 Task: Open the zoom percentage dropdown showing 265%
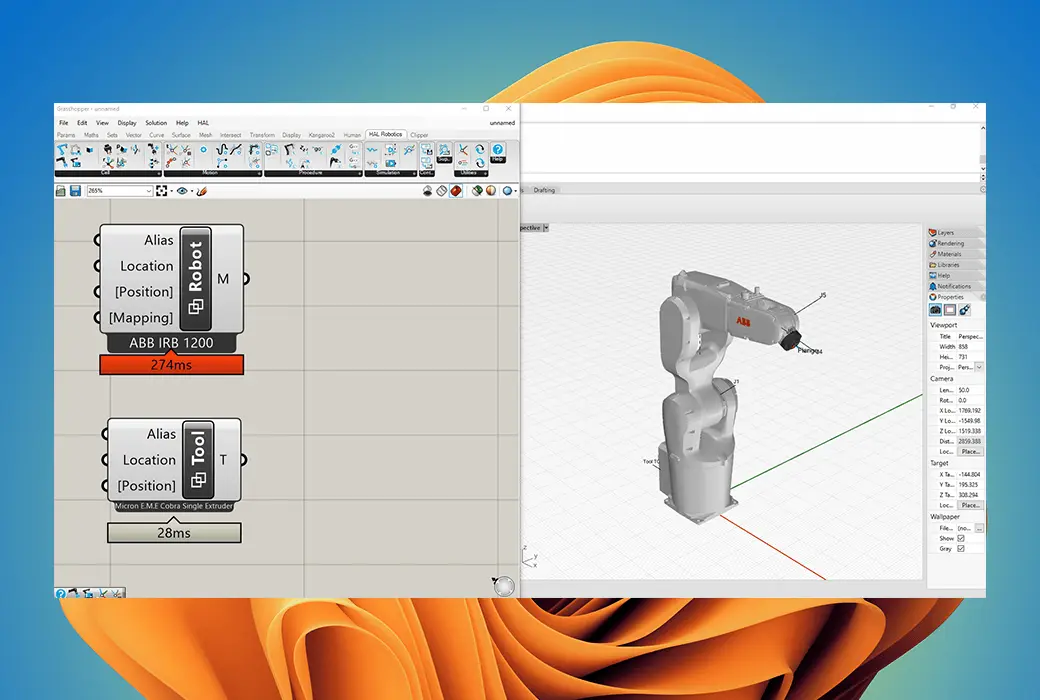click(x=149, y=191)
